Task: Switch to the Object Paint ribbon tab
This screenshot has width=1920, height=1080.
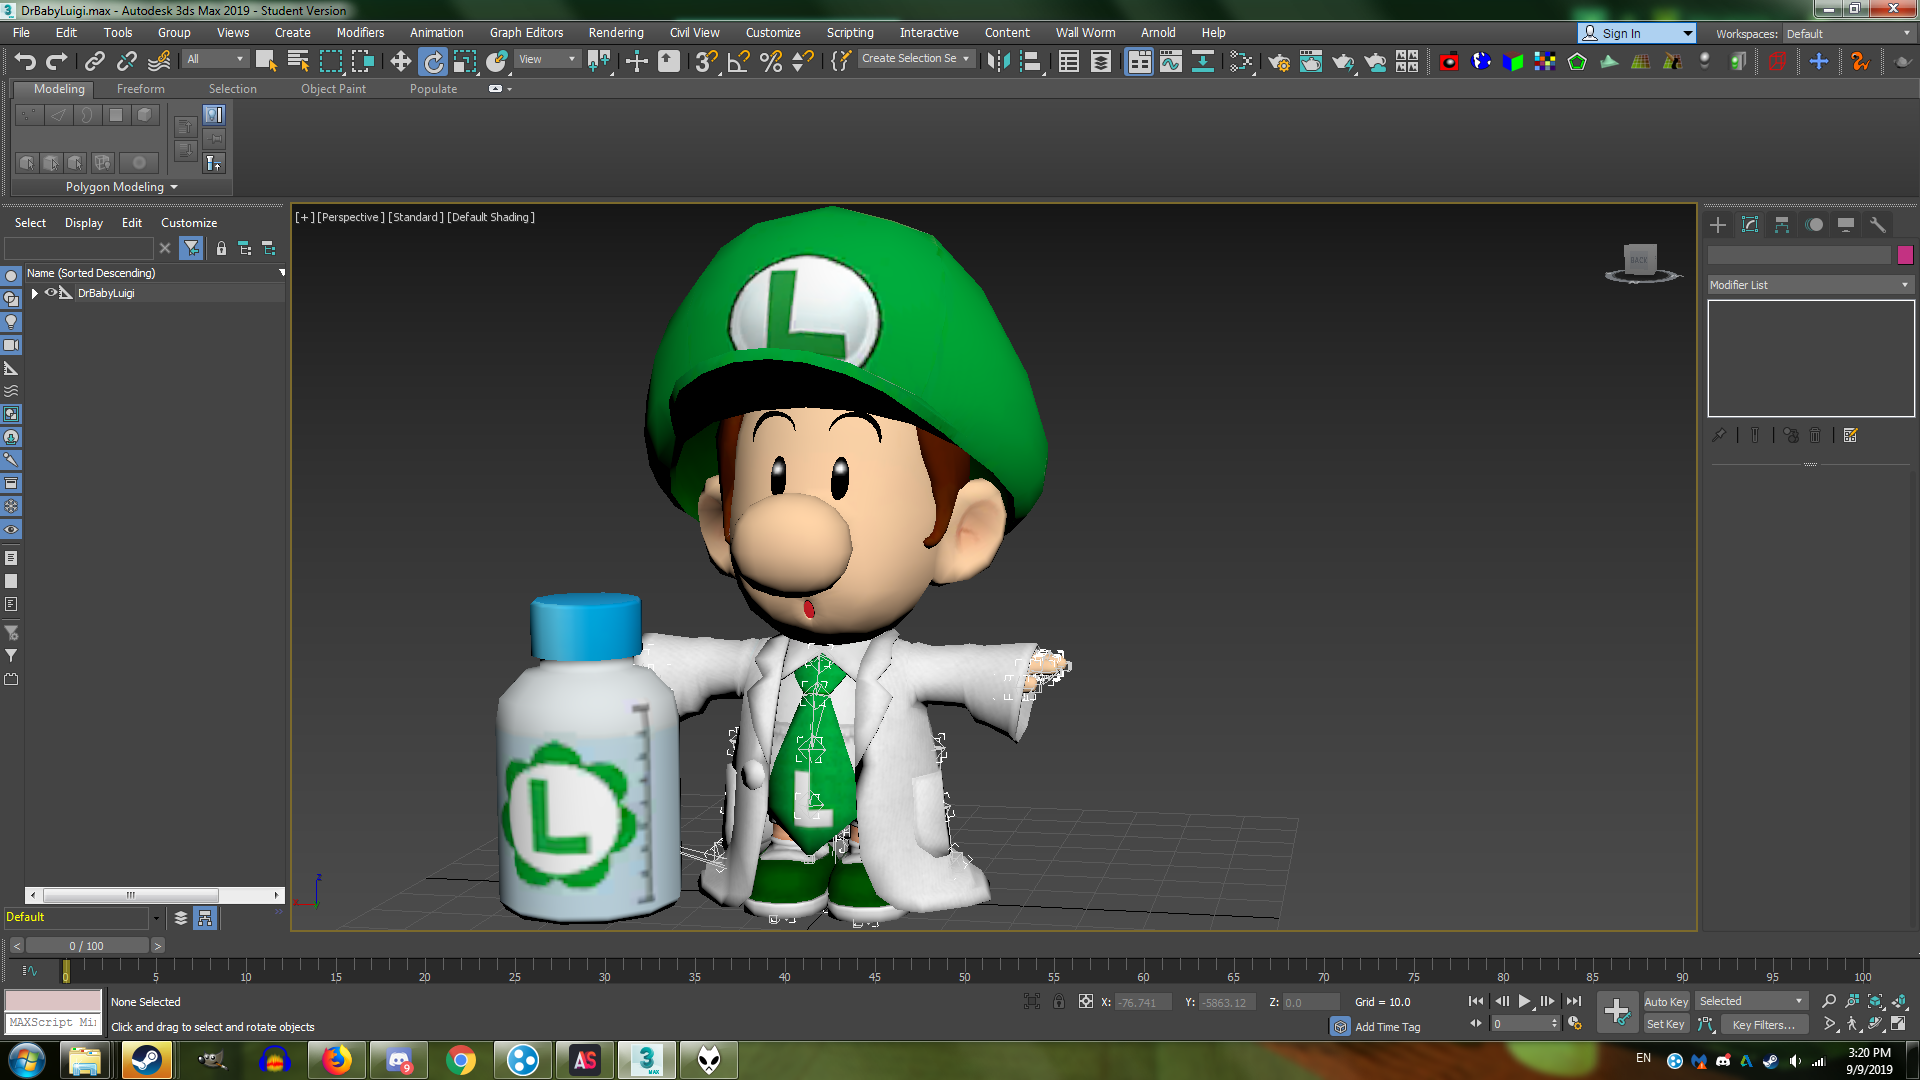Action: 333,89
